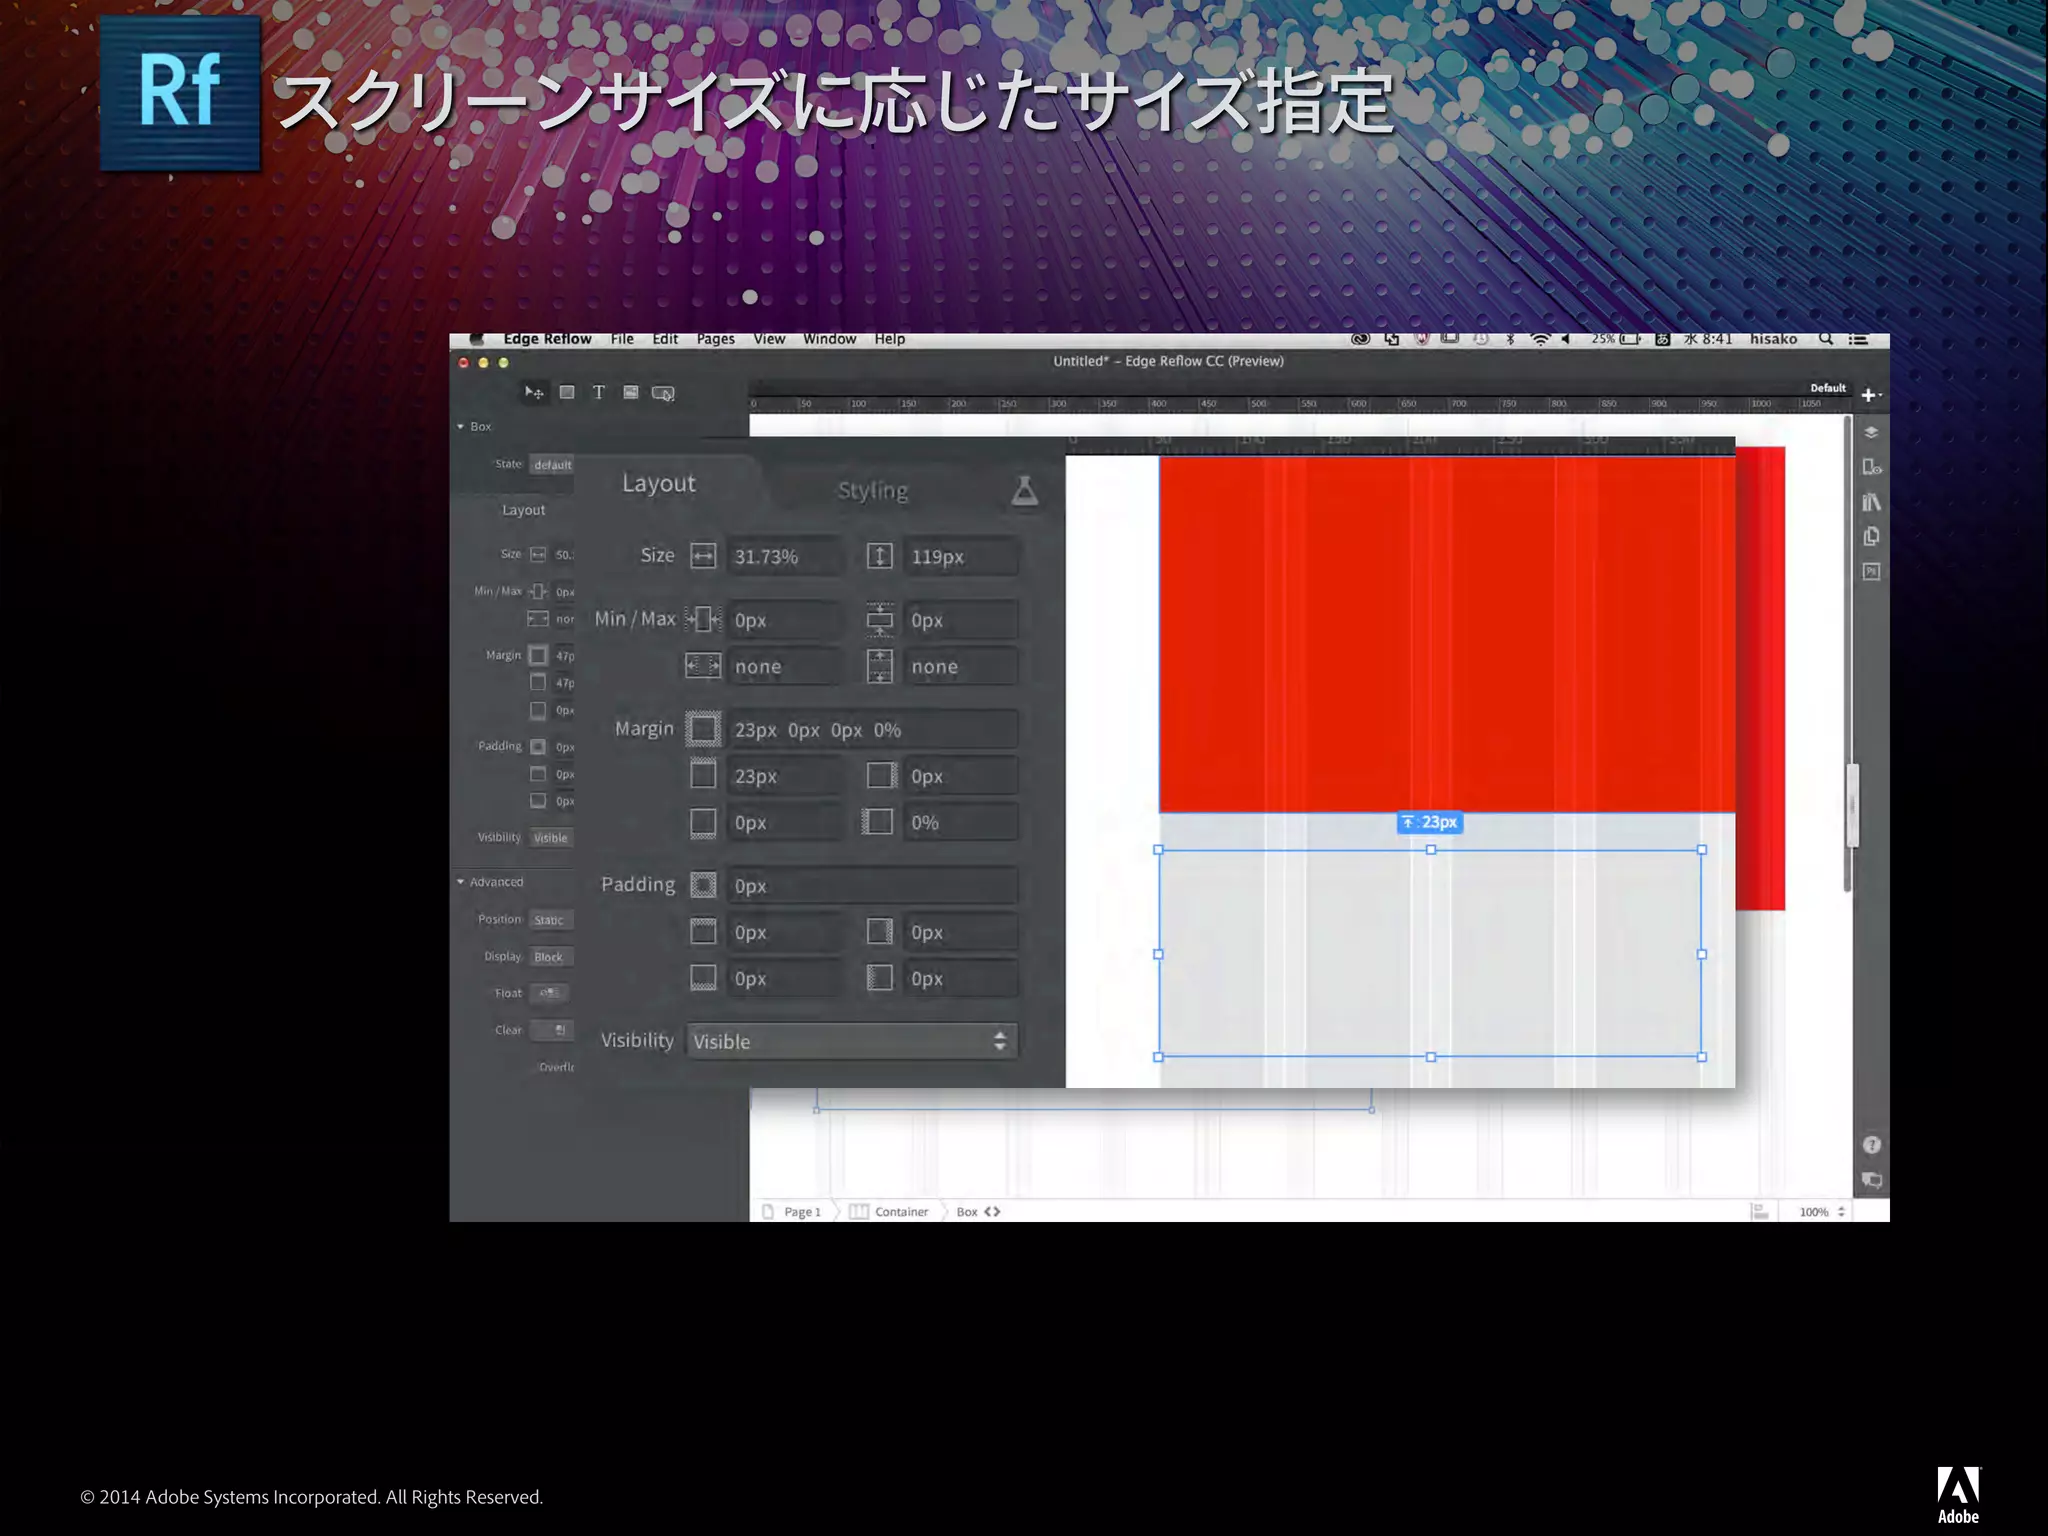Click the all-sides padding icon
The width and height of the screenshot is (2048, 1536).
point(703,885)
